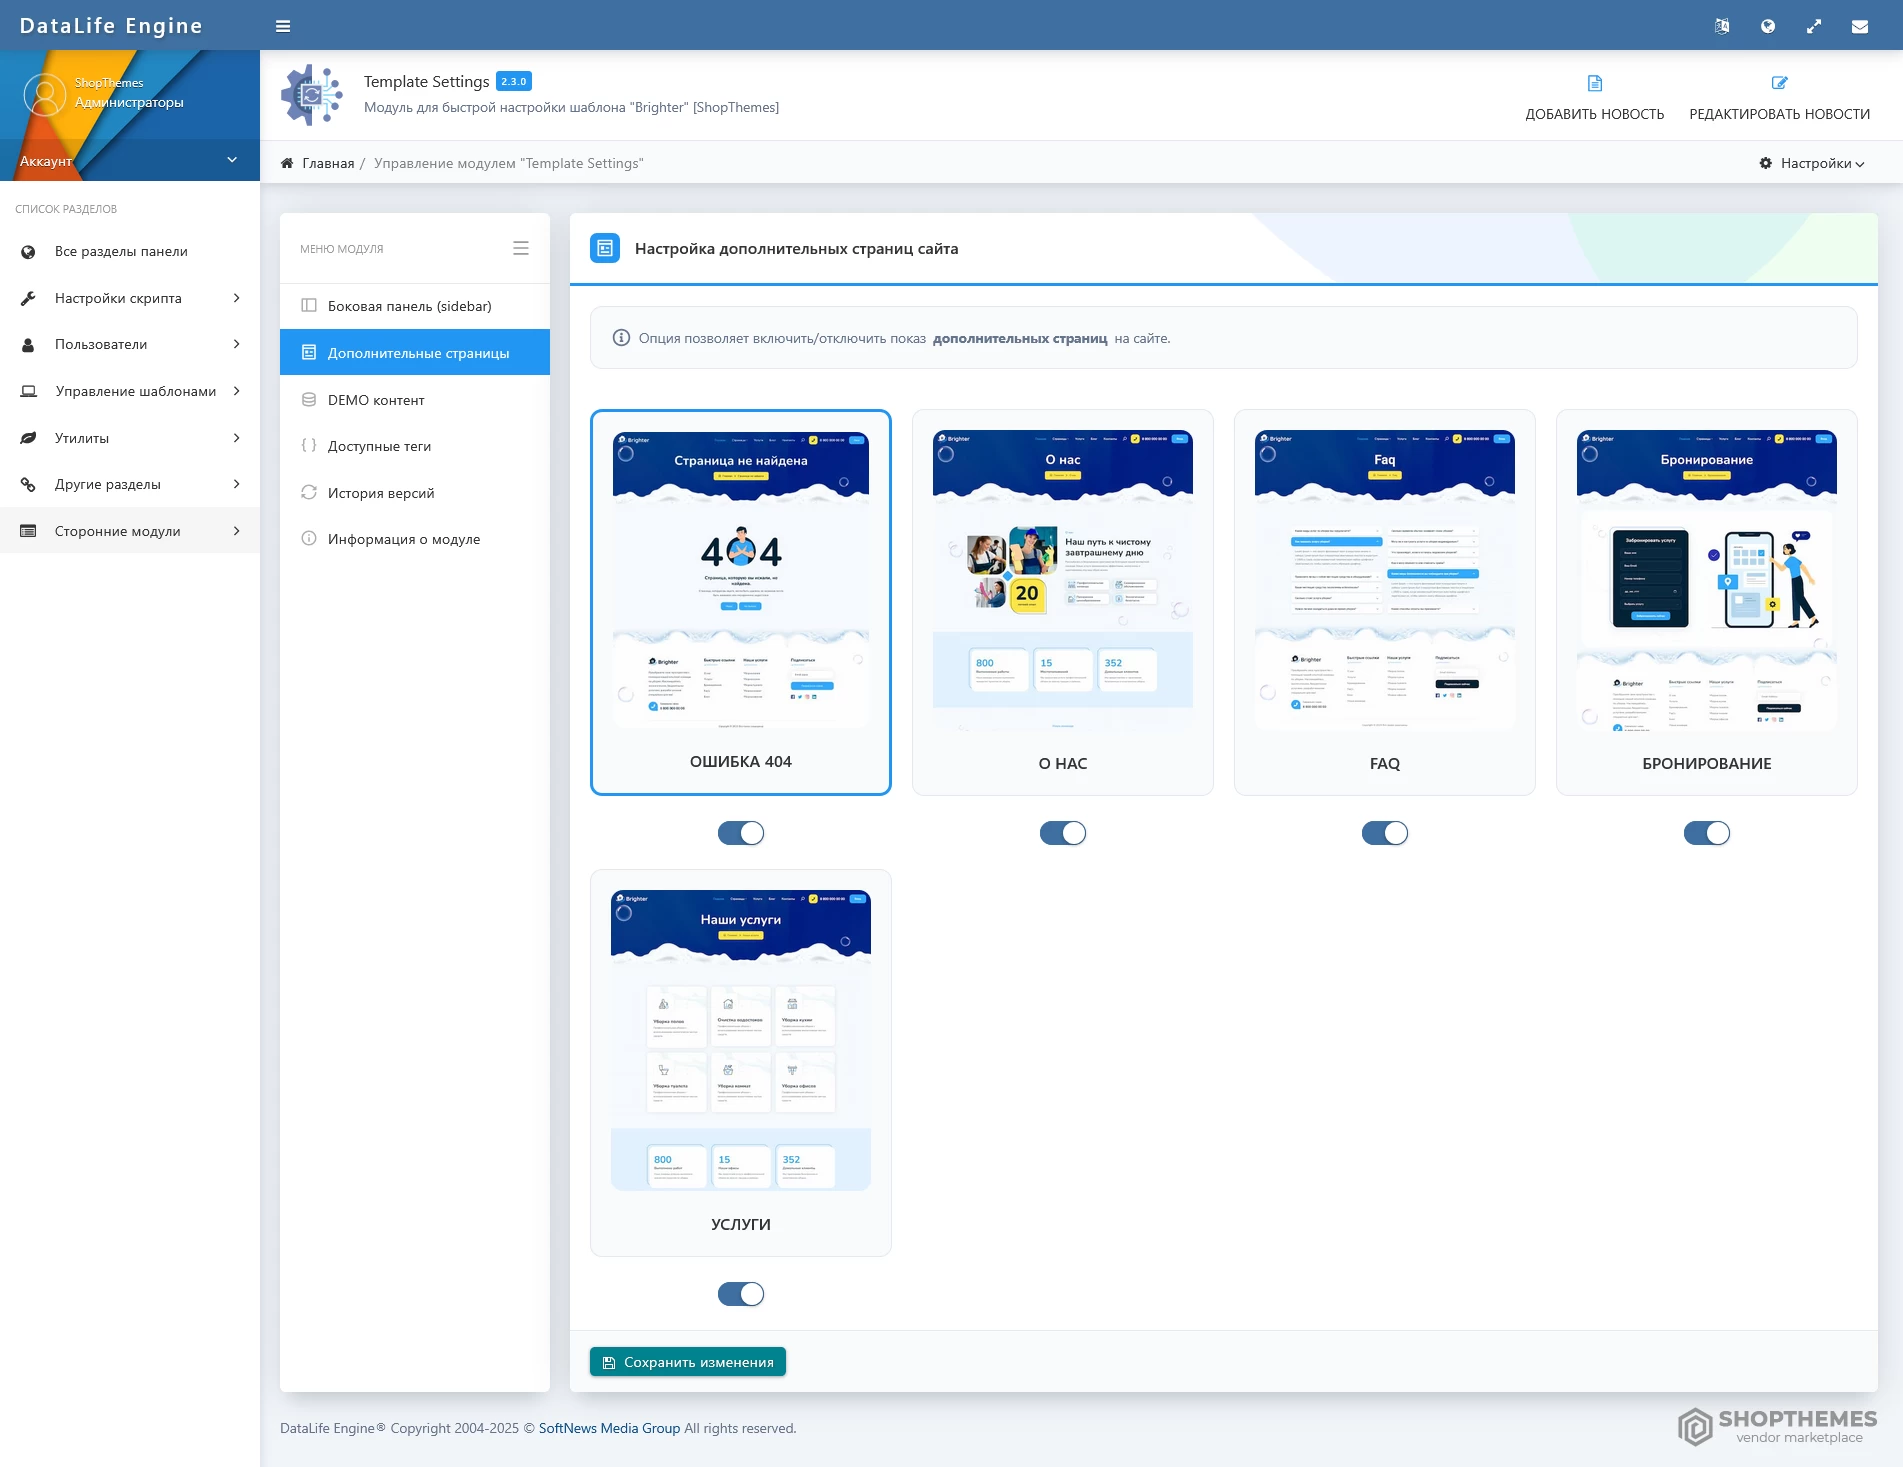1903x1467 pixels.
Task: Collapse module menu via hamburger icon
Action: [520, 248]
